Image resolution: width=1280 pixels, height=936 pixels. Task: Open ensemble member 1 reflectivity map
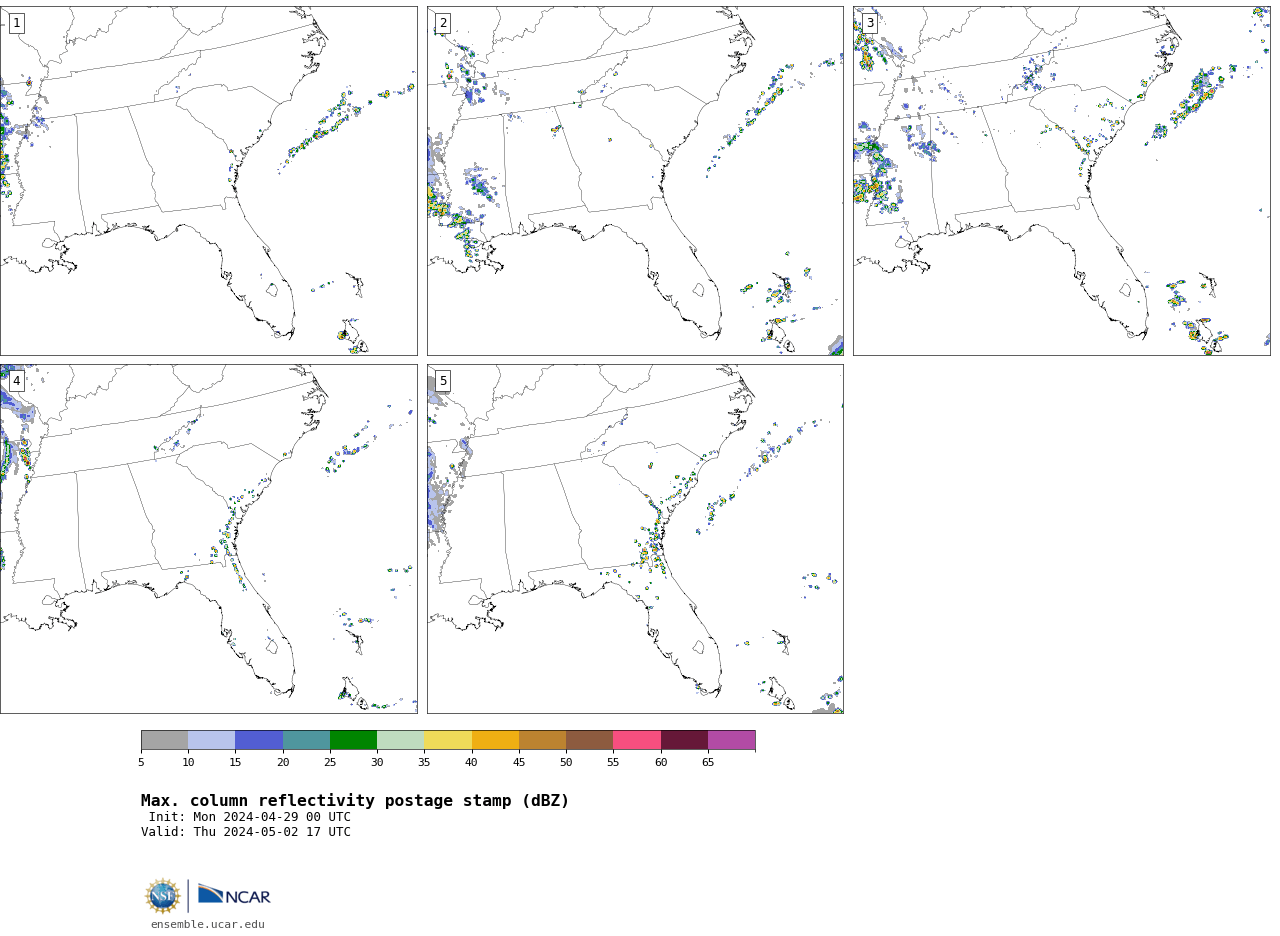209,181
